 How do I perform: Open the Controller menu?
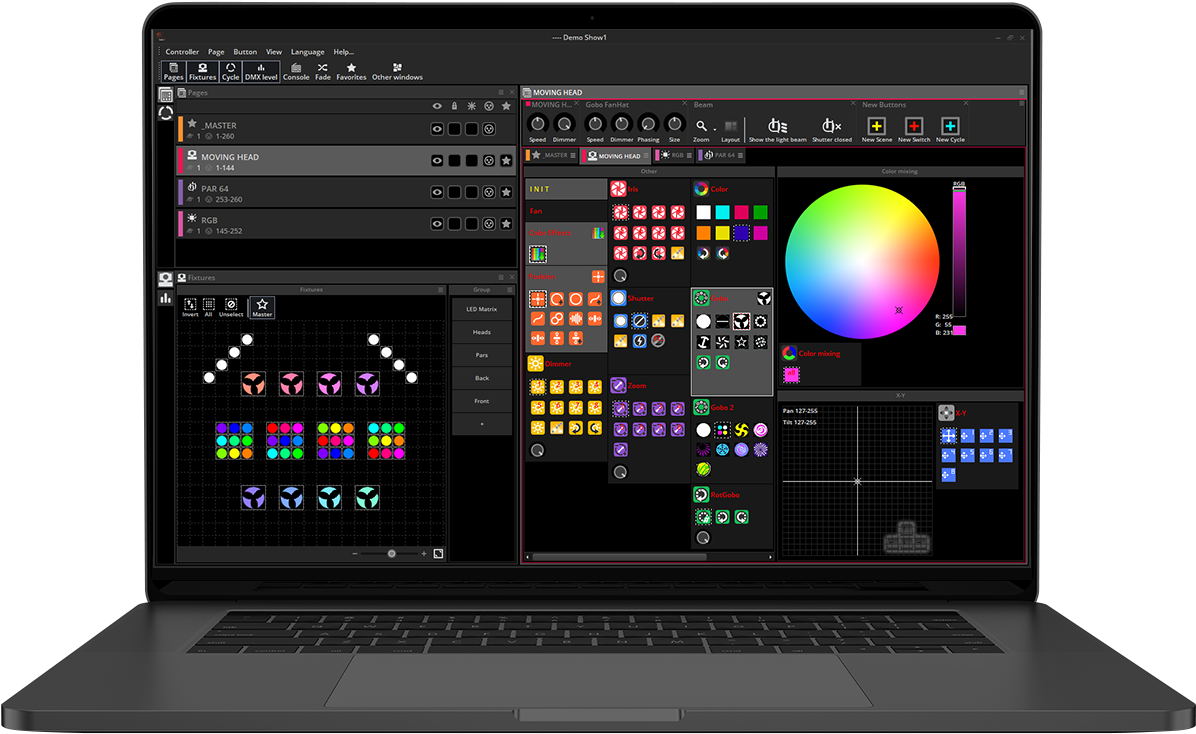tap(182, 52)
